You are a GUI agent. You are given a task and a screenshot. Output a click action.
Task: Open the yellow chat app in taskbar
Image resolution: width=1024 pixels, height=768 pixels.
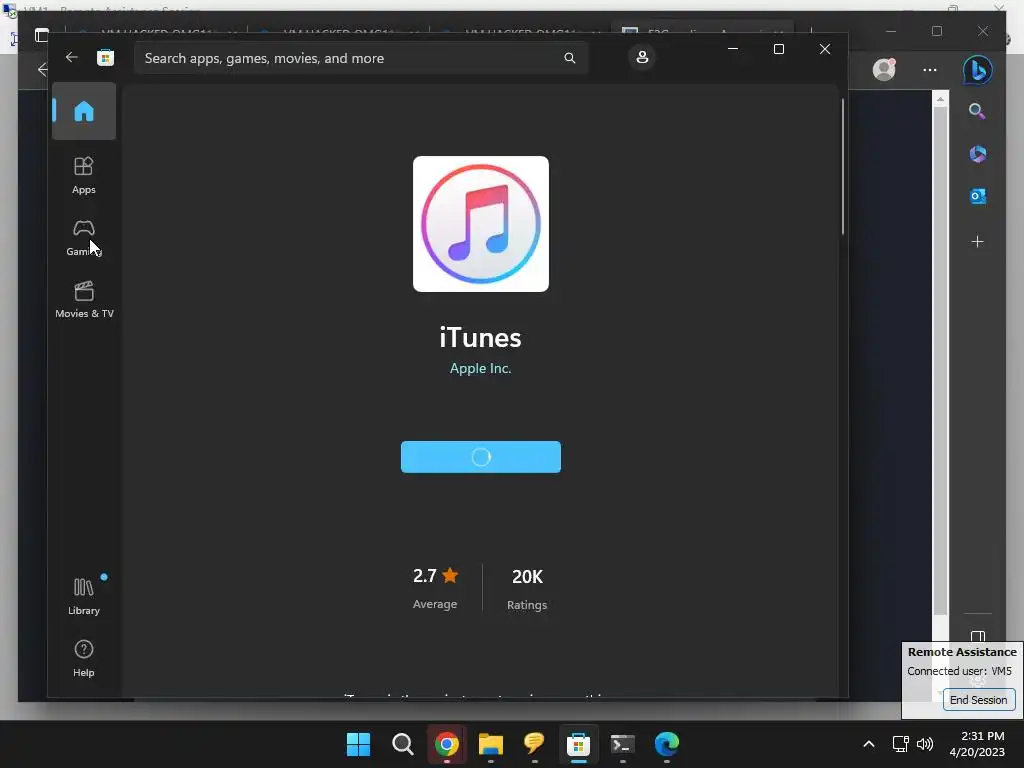[534, 743]
